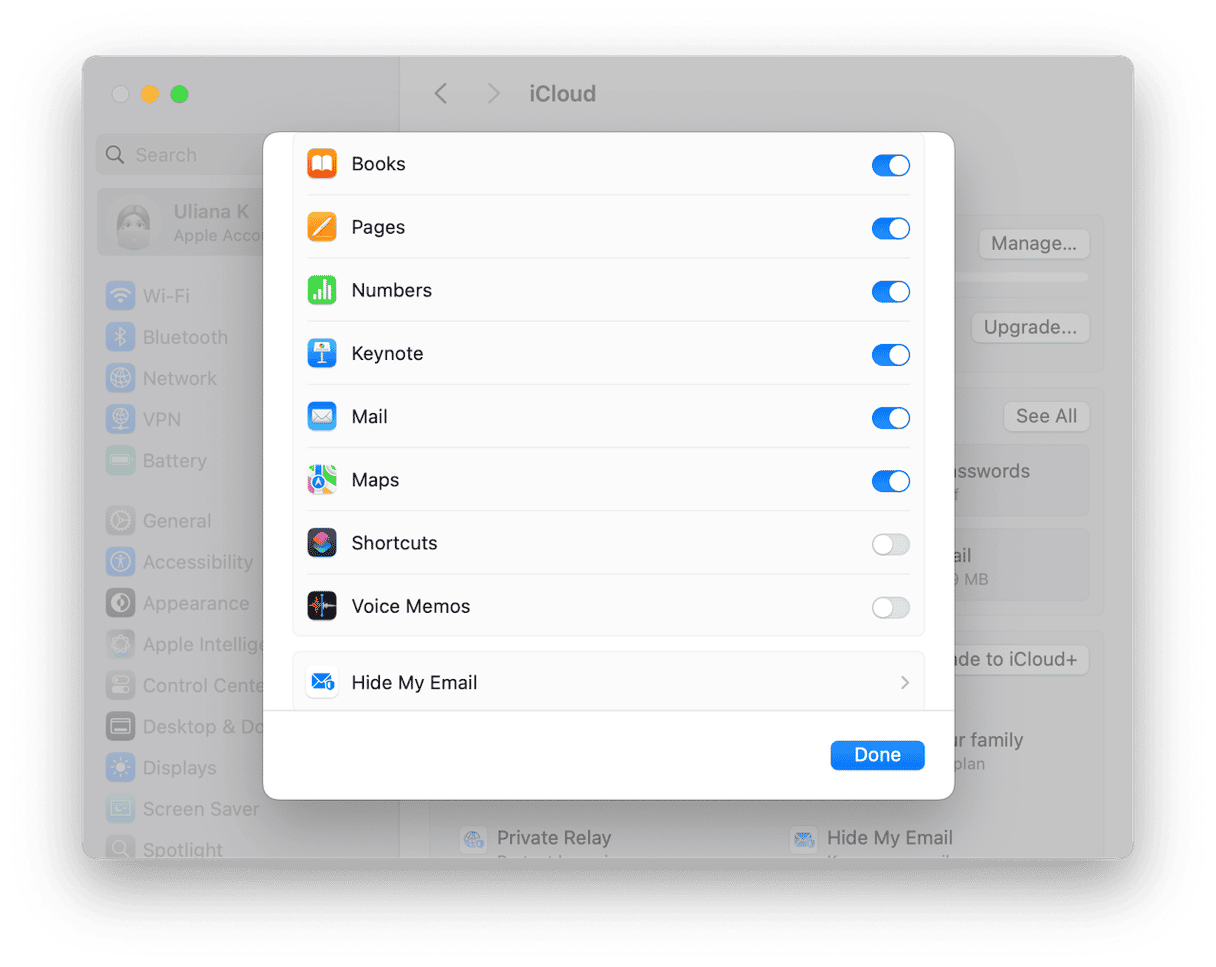Click the Manage... button
The height and width of the screenshot is (967, 1216).
coord(1034,243)
